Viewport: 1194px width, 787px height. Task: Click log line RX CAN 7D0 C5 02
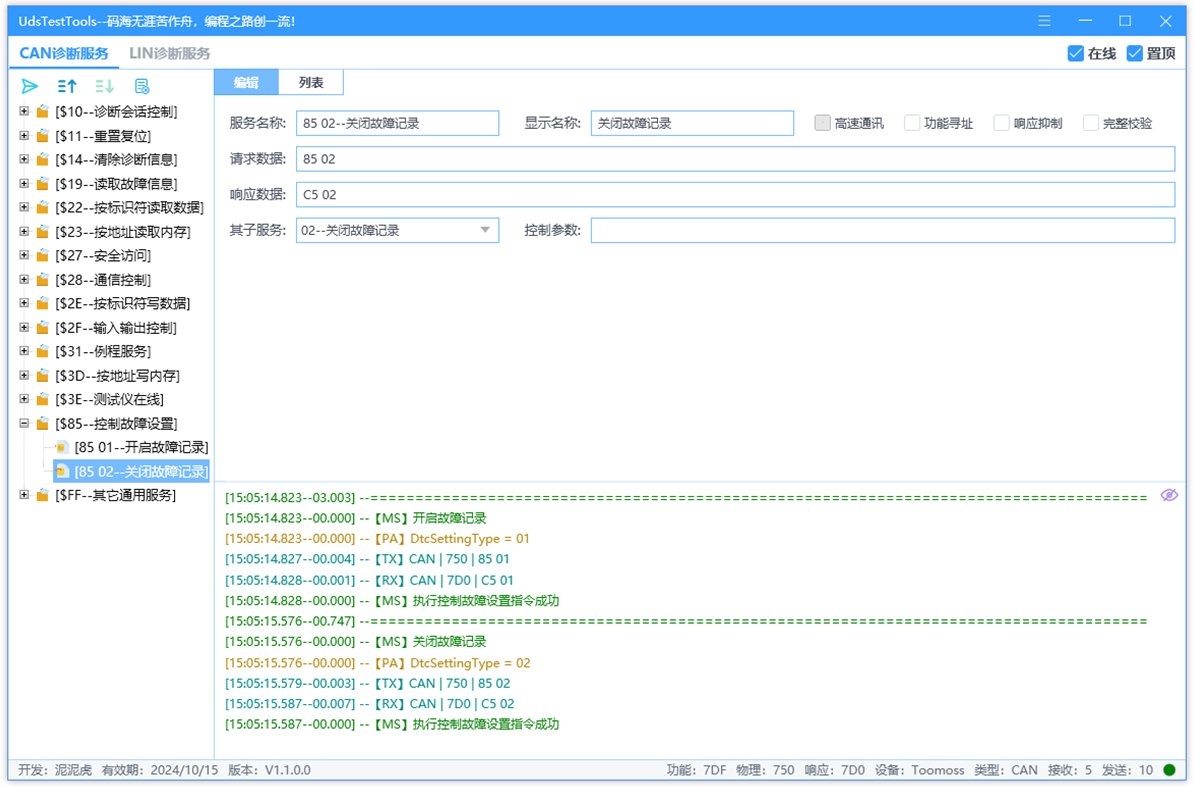tap(369, 704)
